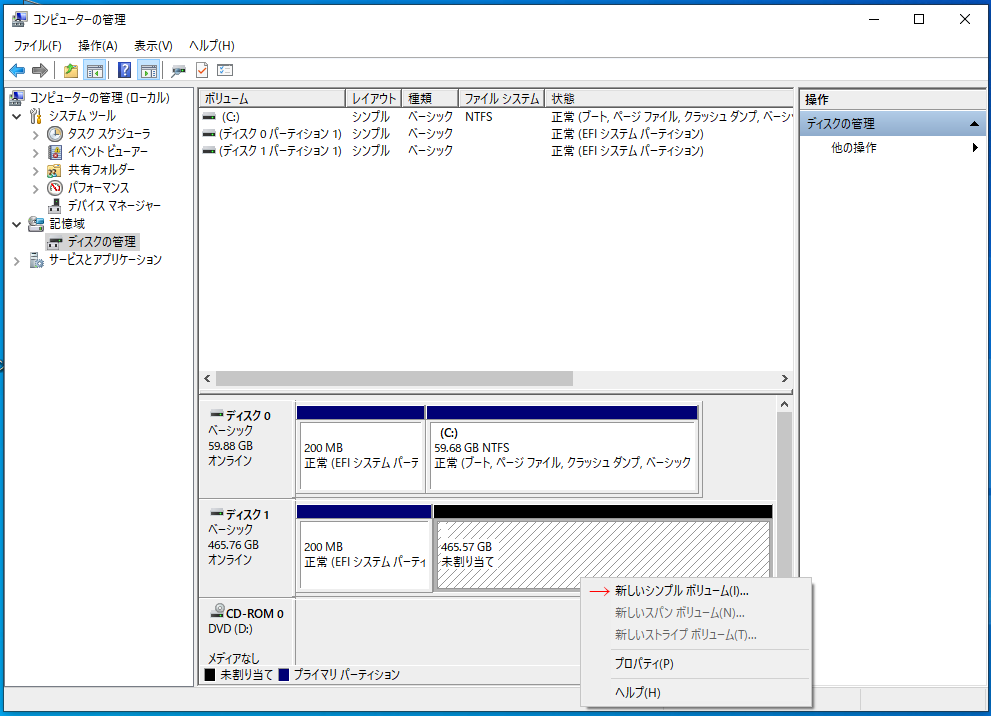Open the 操作(A) menu
The image size is (991, 716).
coord(97,45)
